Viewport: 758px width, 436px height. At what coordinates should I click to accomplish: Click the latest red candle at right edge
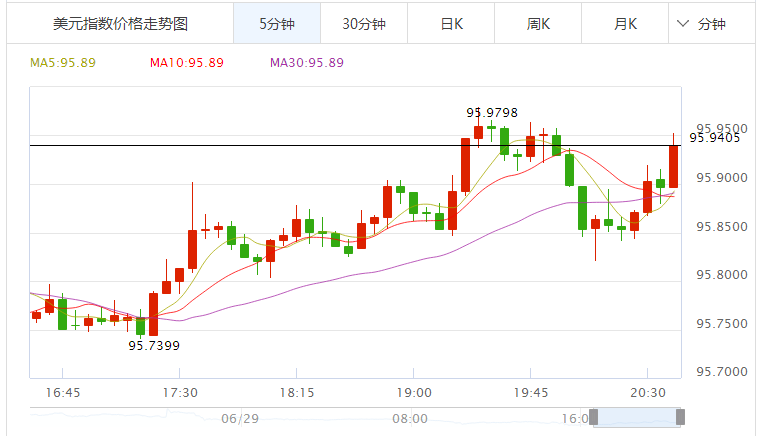pyautogui.click(x=674, y=166)
